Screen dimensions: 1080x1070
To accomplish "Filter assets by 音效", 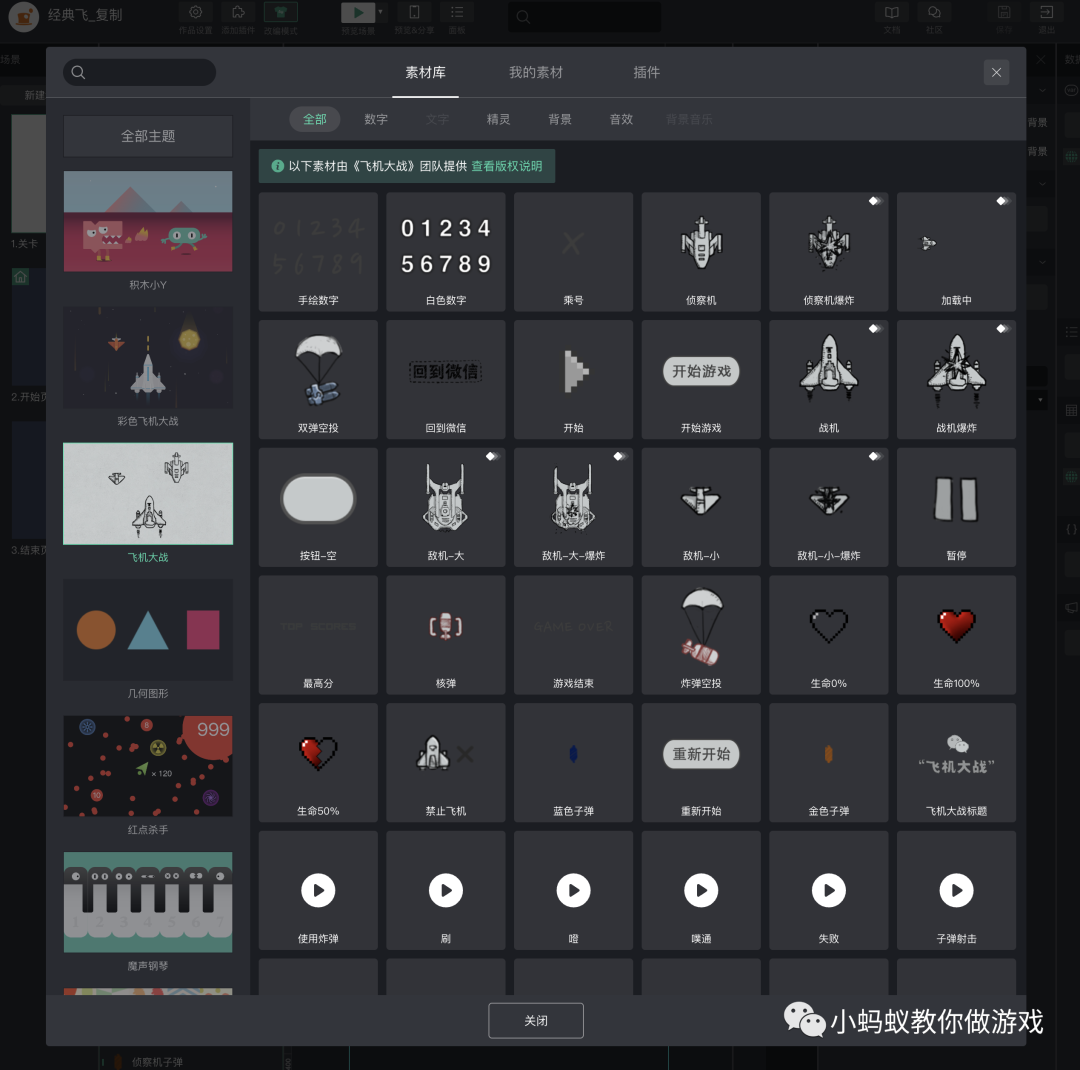I will click(621, 119).
